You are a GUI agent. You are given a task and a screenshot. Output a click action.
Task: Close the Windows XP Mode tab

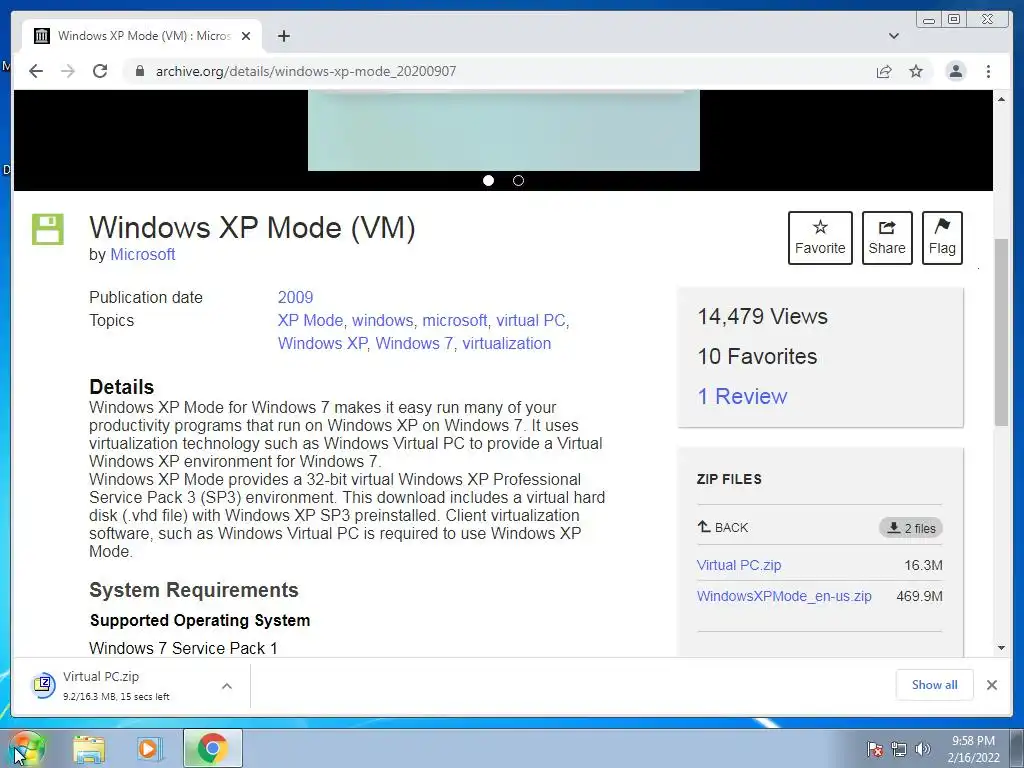coord(246,36)
